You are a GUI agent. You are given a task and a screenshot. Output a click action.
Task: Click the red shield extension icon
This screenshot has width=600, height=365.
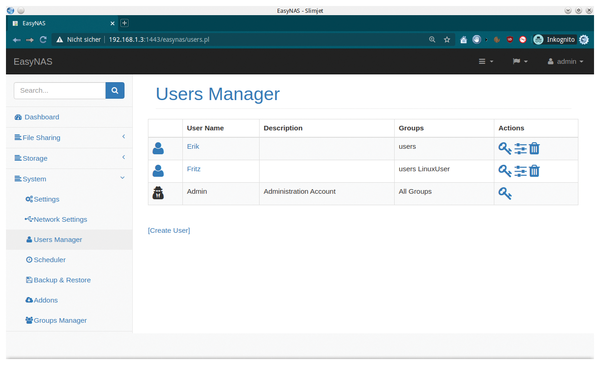pos(510,39)
